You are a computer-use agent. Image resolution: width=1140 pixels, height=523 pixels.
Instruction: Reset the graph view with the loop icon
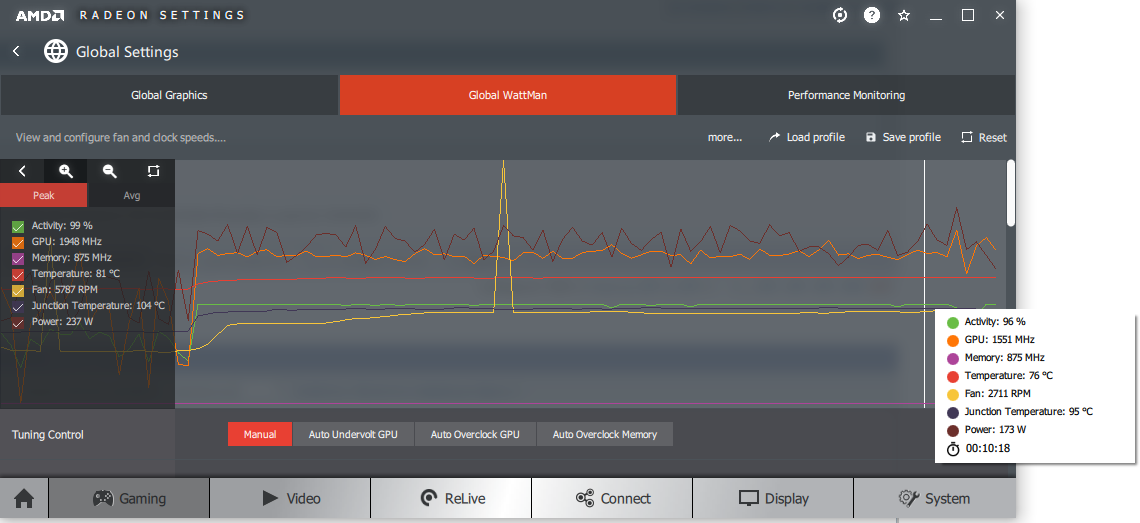coord(153,171)
